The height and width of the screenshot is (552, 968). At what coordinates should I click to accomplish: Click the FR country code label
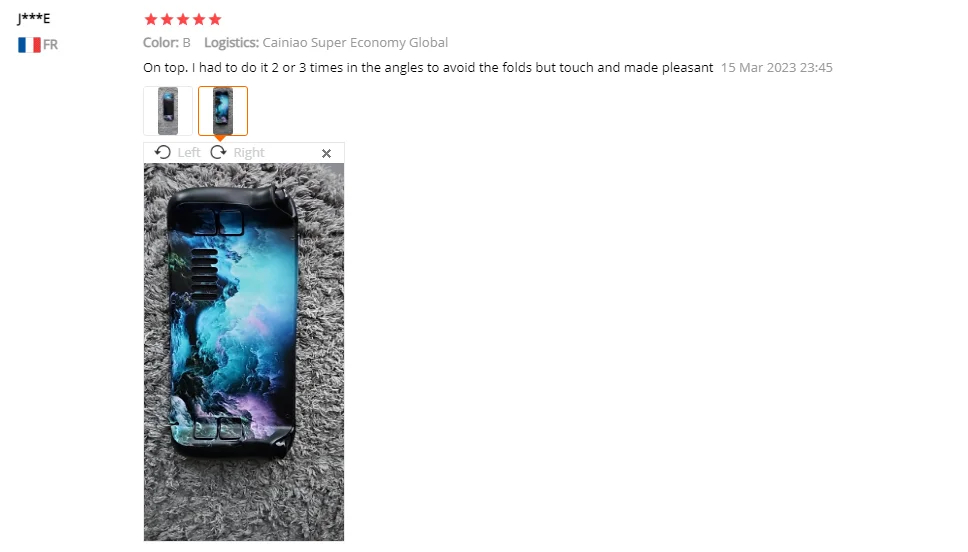pos(51,44)
